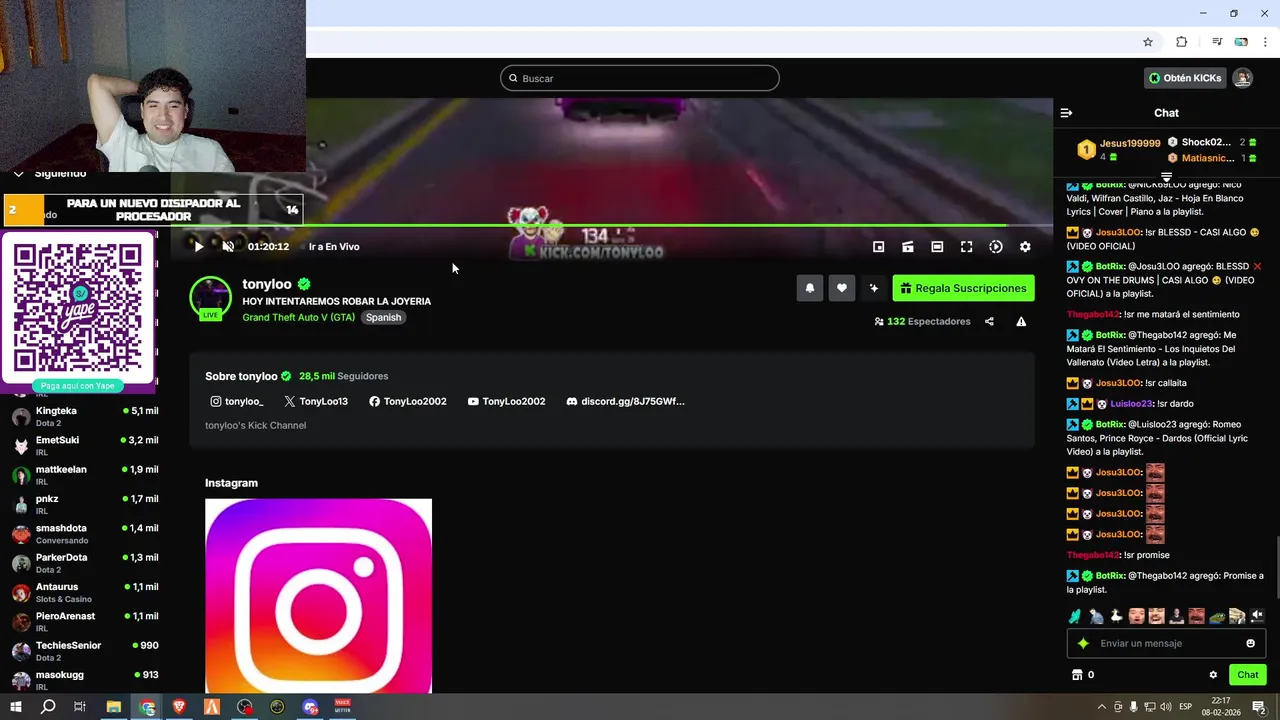Image resolution: width=1280 pixels, height=720 pixels.
Task: Click the Obtén KICKs button
Action: (1185, 78)
